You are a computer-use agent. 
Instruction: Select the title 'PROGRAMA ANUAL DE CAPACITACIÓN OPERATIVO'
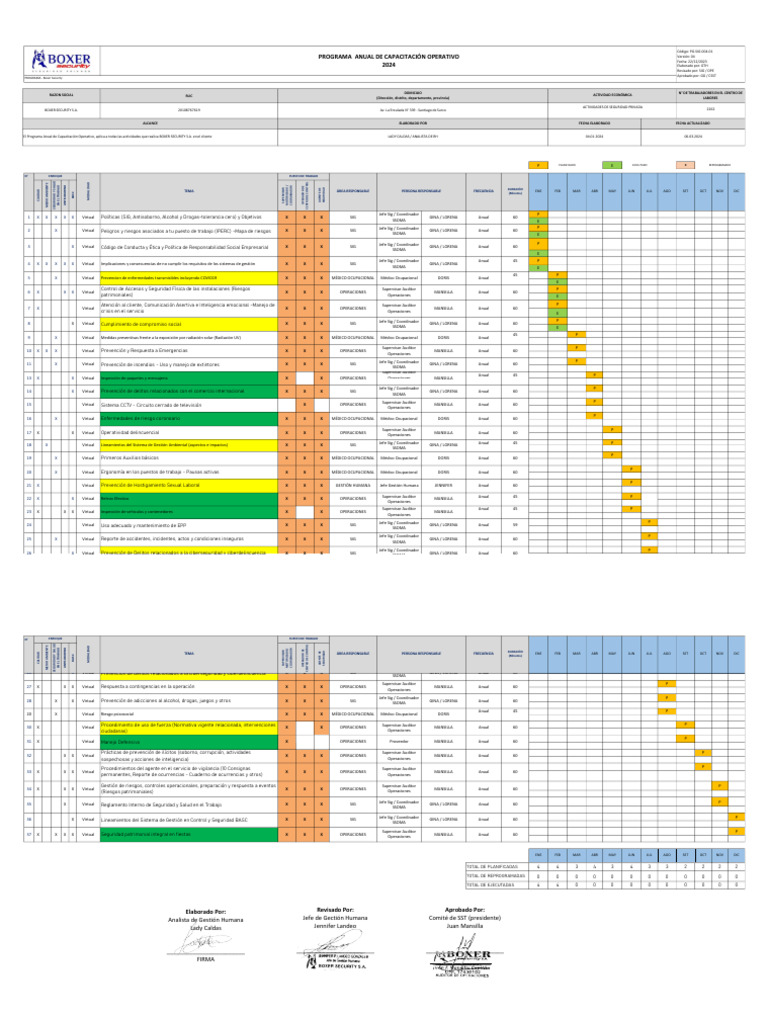coord(388,57)
